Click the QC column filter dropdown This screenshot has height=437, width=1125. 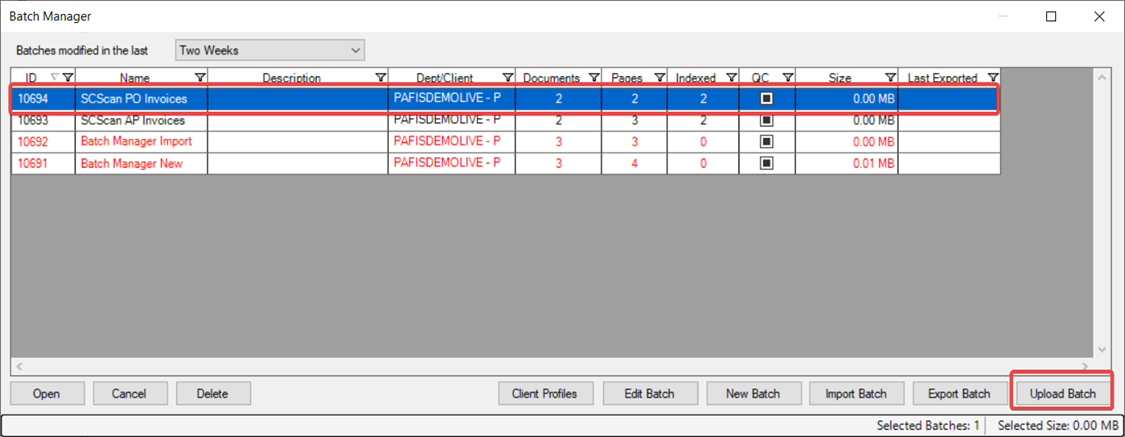(788, 78)
